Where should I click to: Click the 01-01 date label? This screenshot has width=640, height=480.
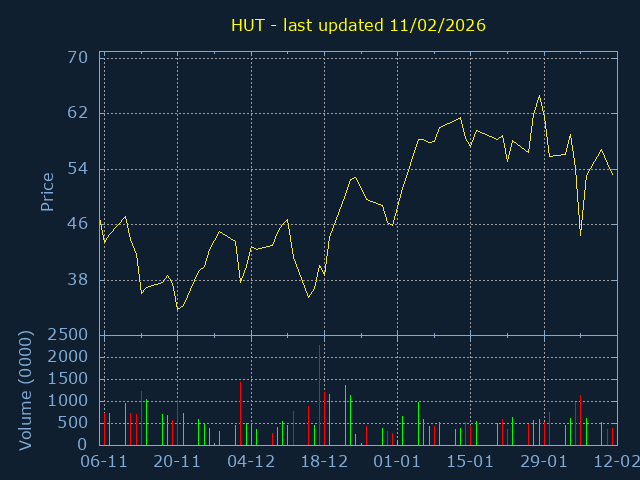tap(397, 462)
